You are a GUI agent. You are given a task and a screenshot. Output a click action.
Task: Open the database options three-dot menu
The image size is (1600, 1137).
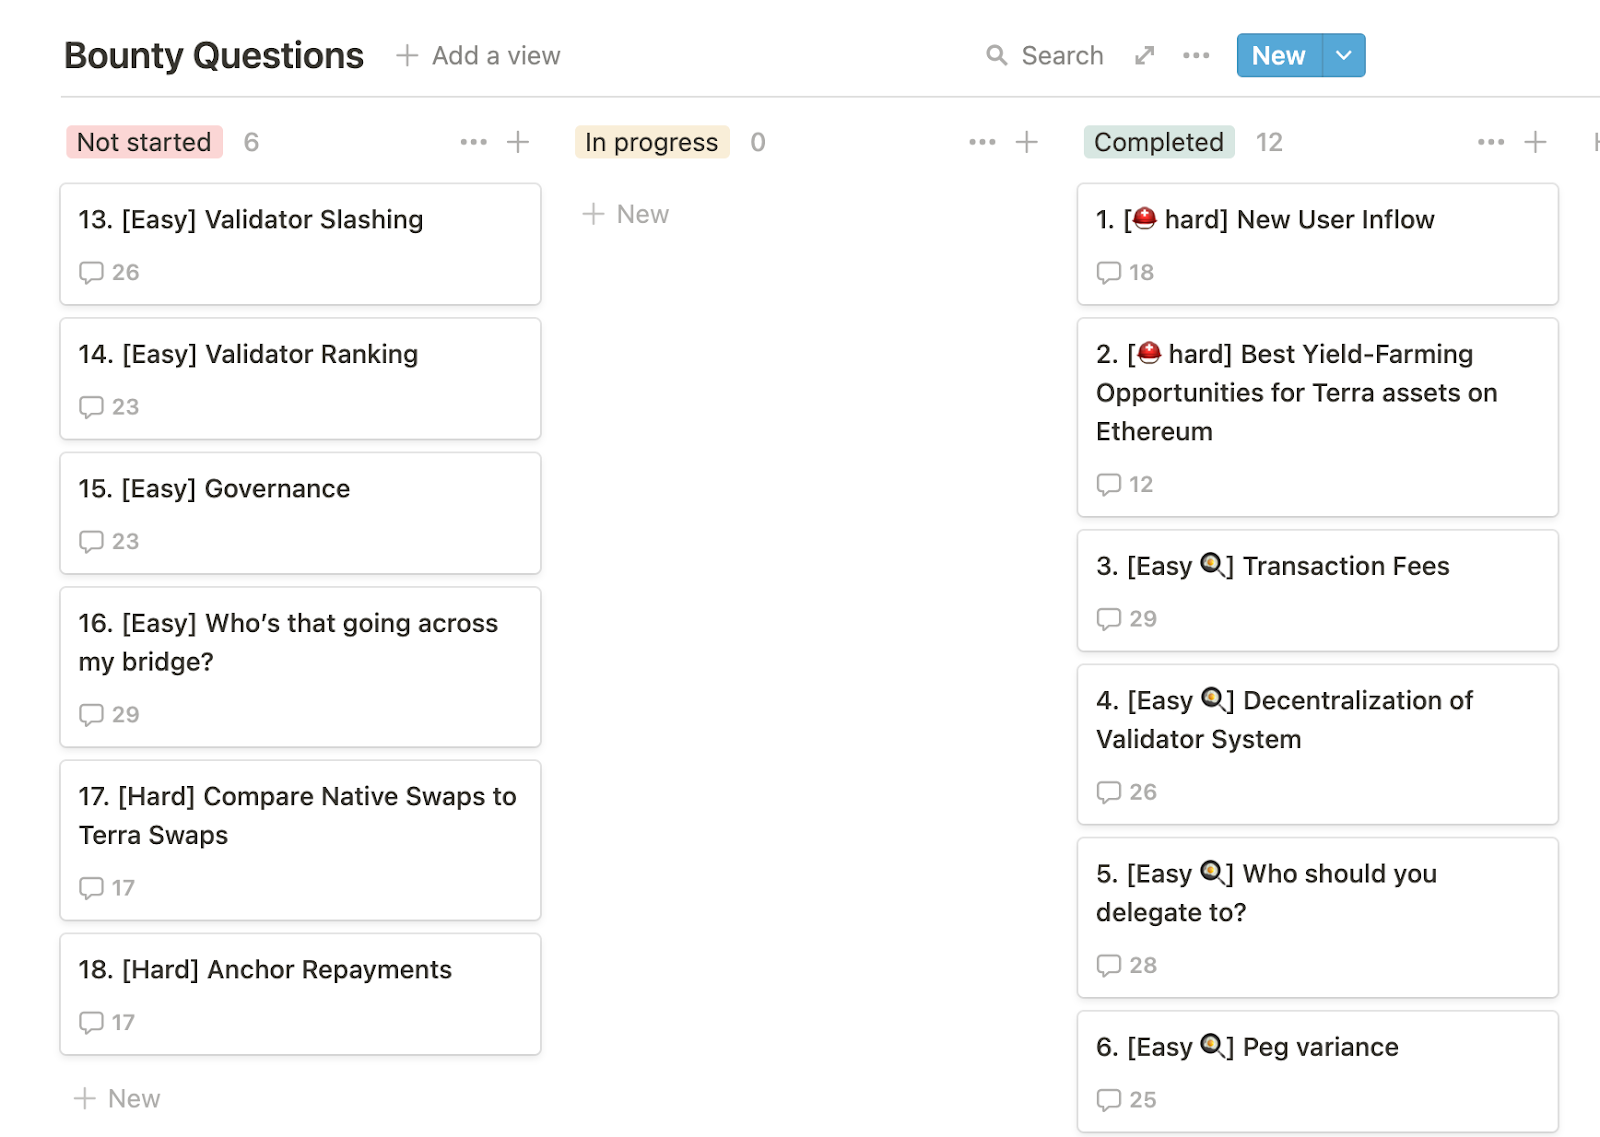[1196, 55]
